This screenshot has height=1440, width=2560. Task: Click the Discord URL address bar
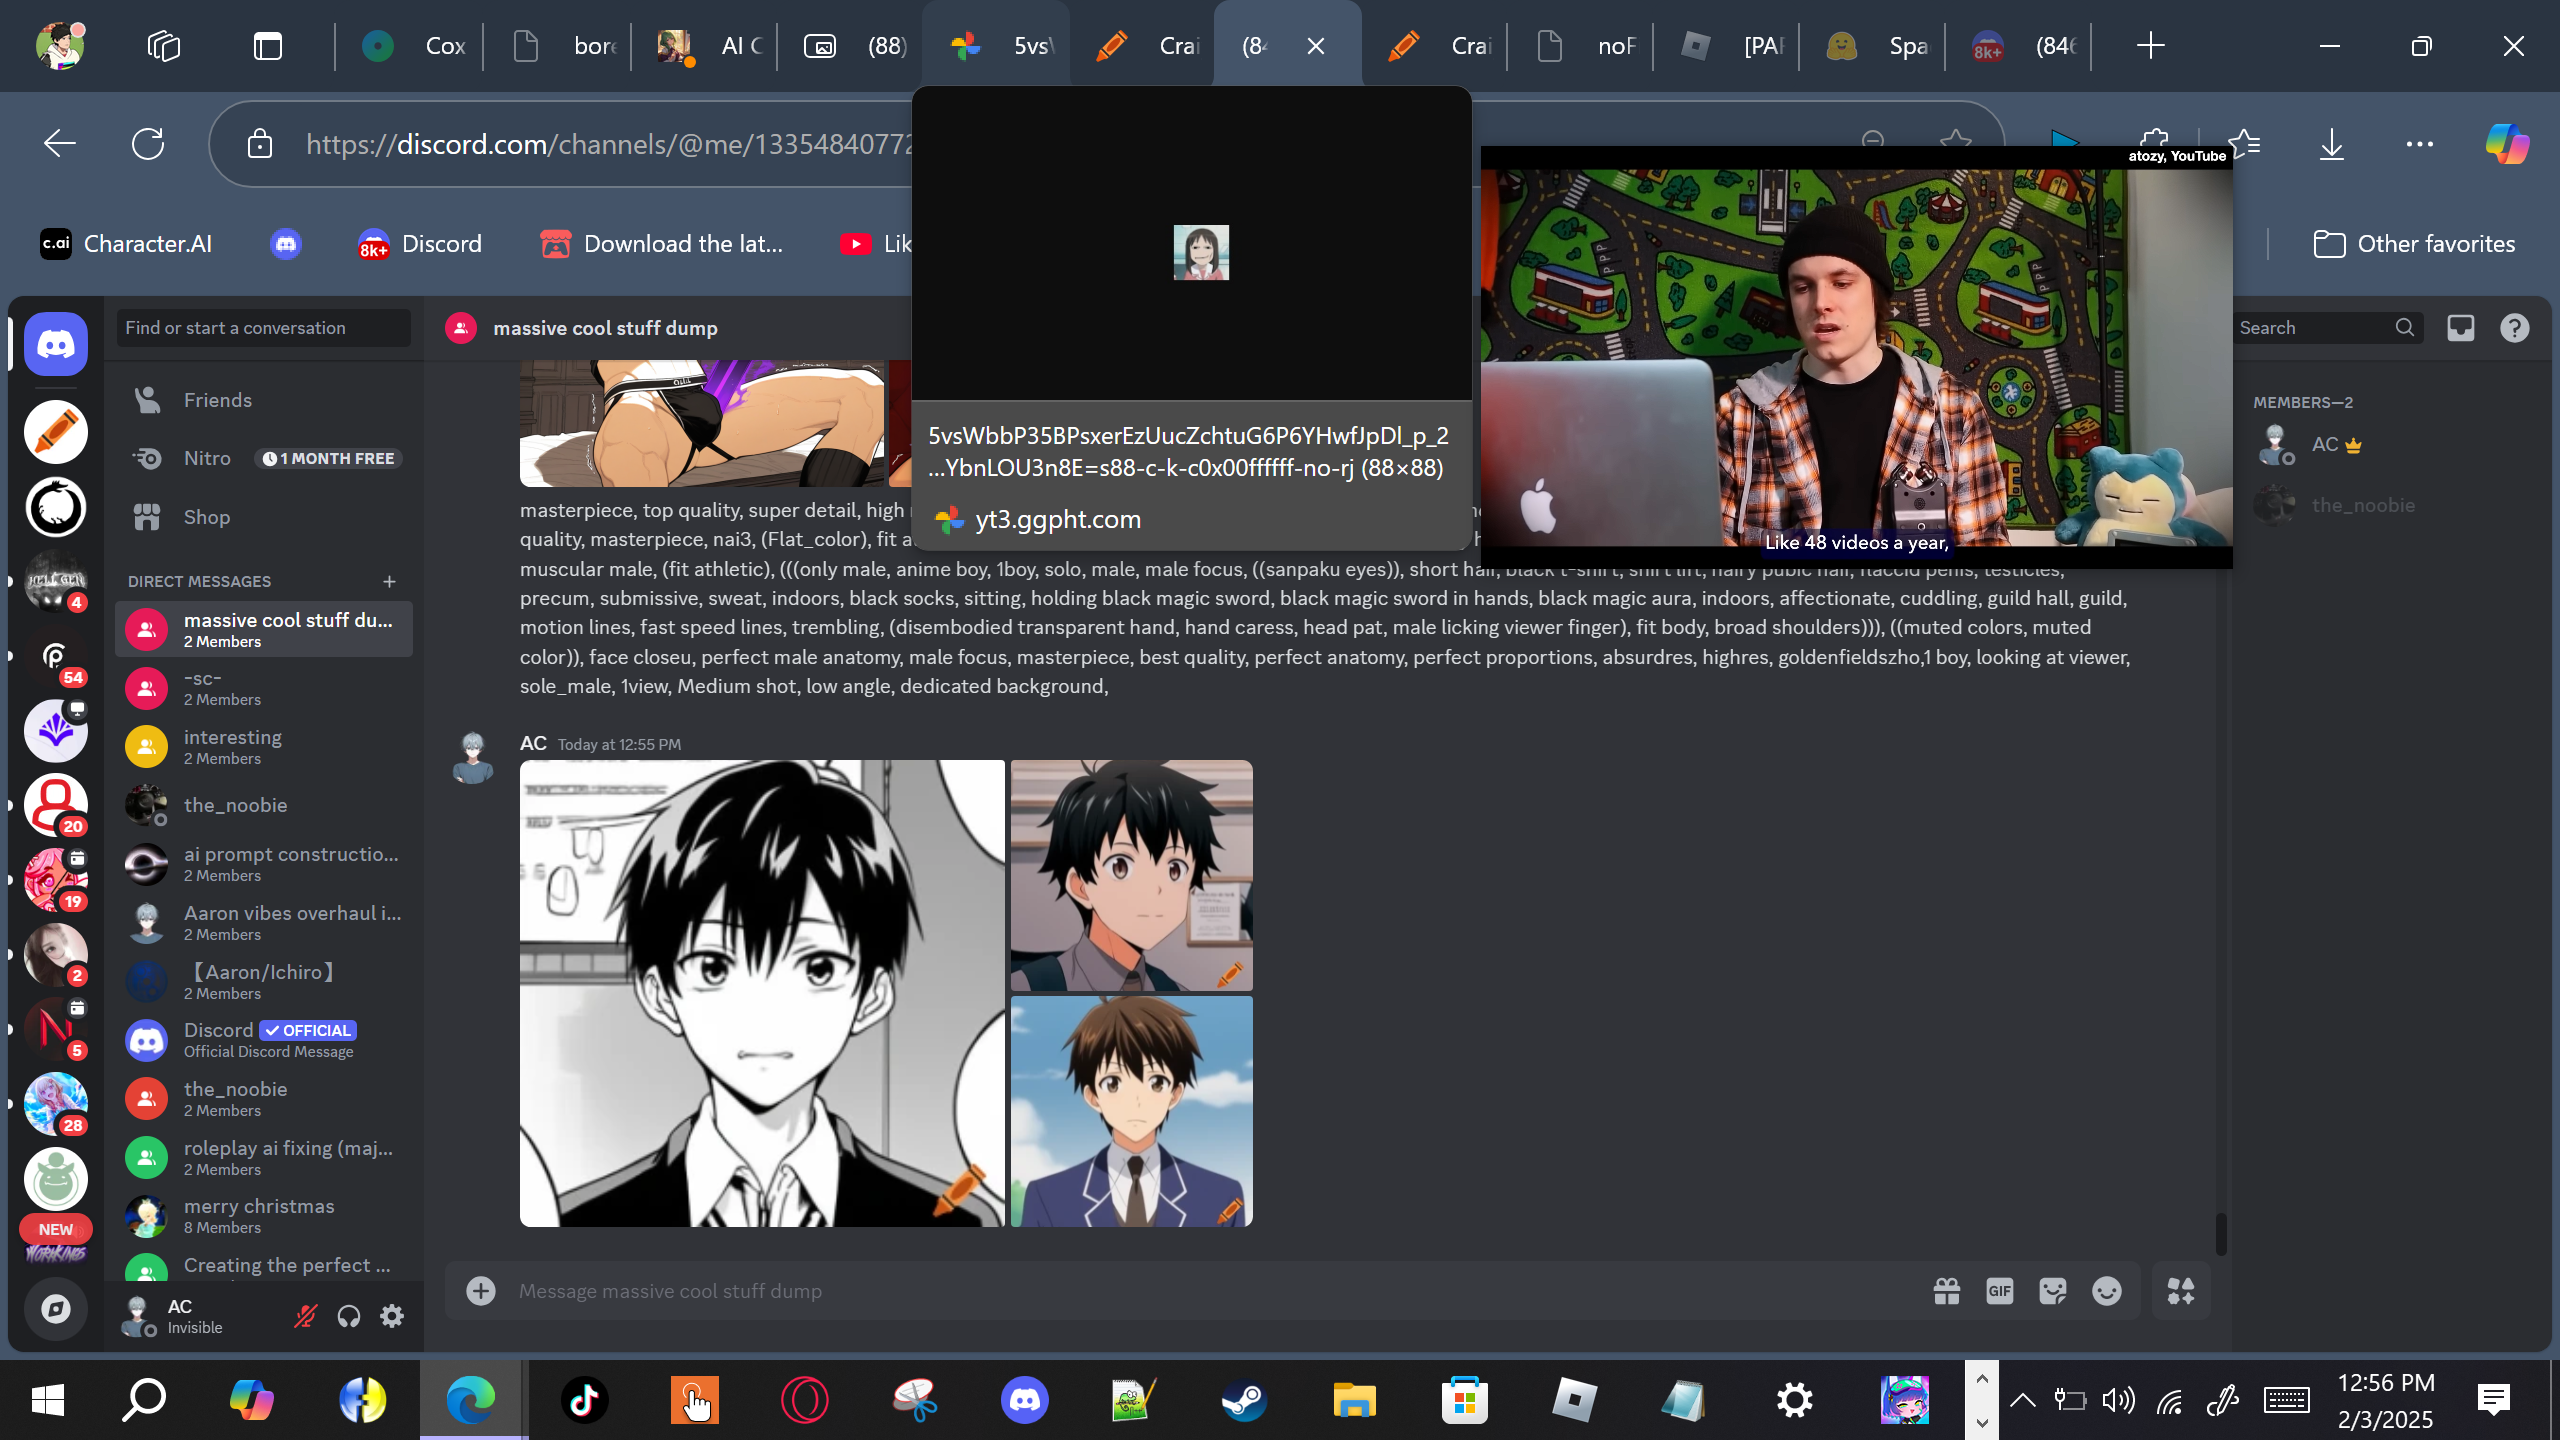608,144
